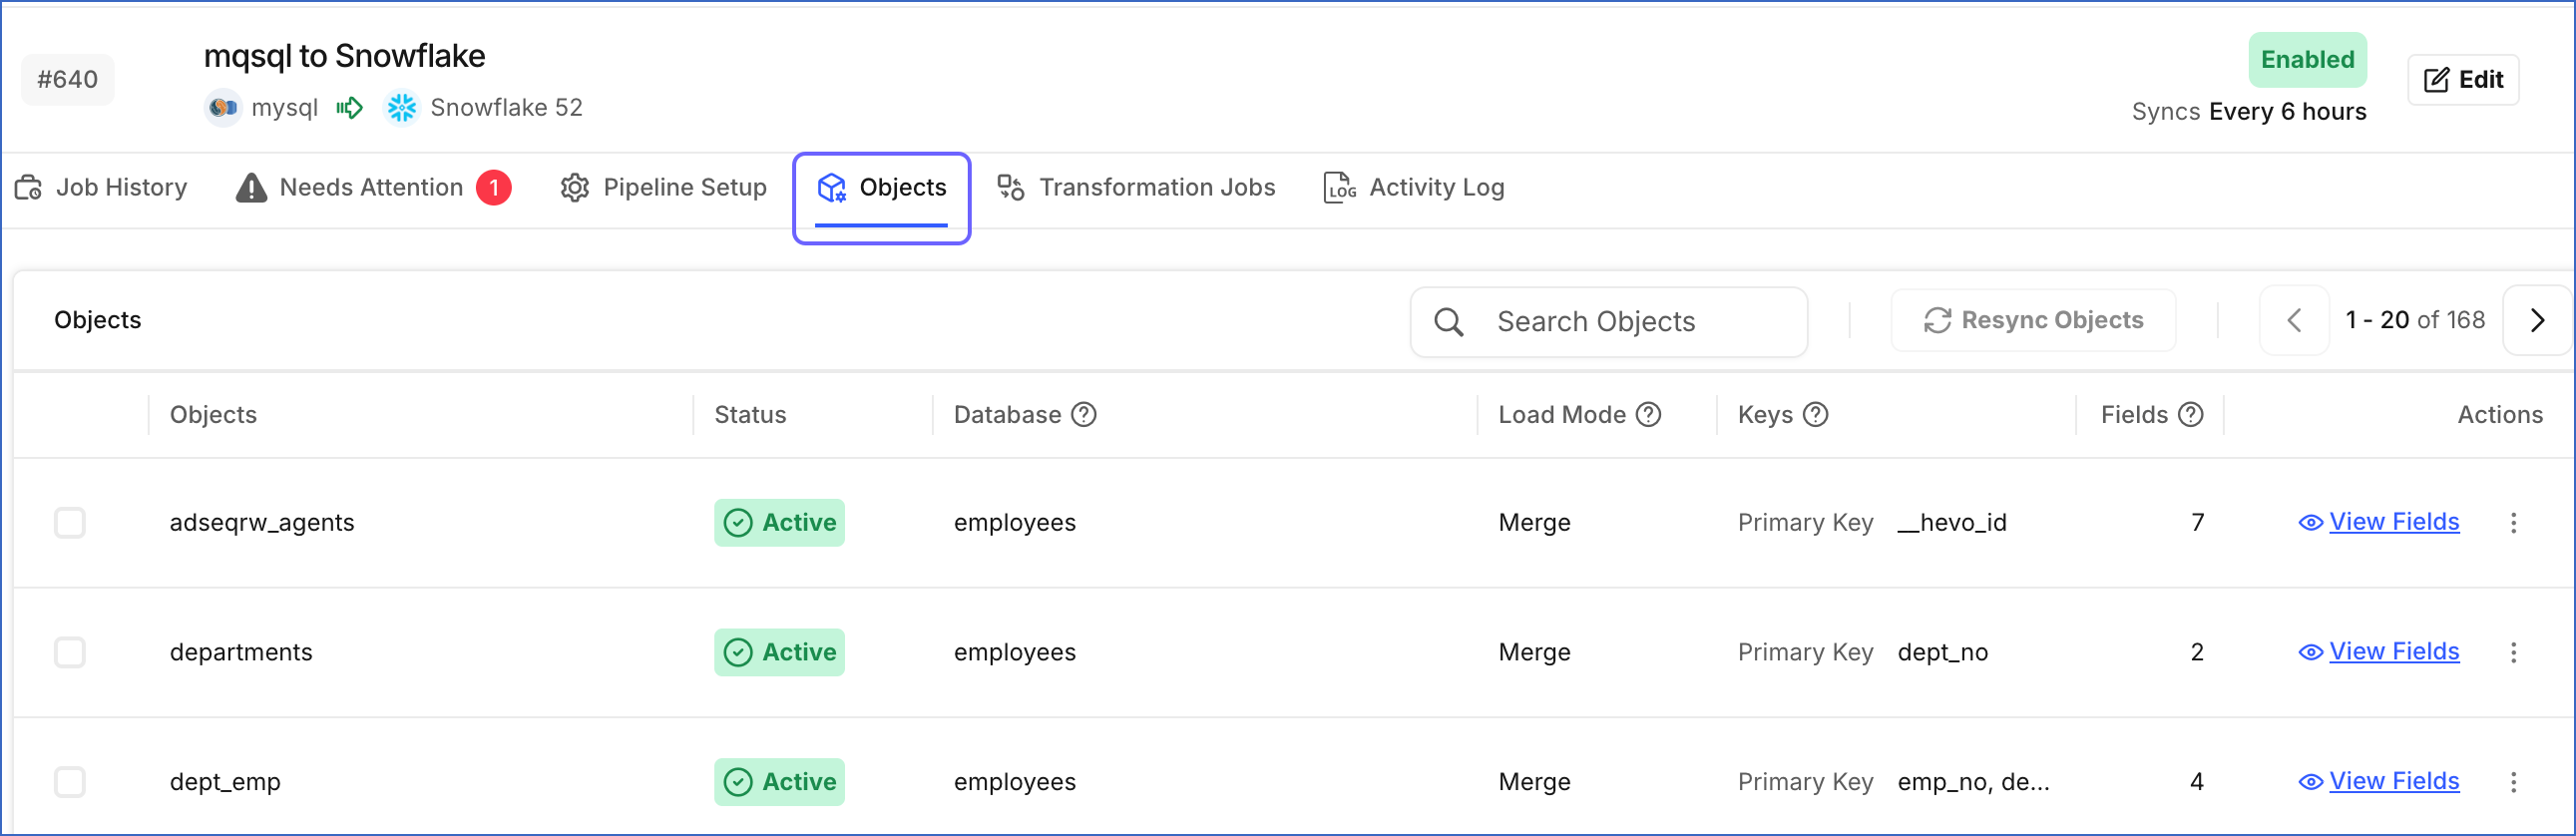
Task: Click the check icon in departments Active badge
Action: click(x=738, y=653)
